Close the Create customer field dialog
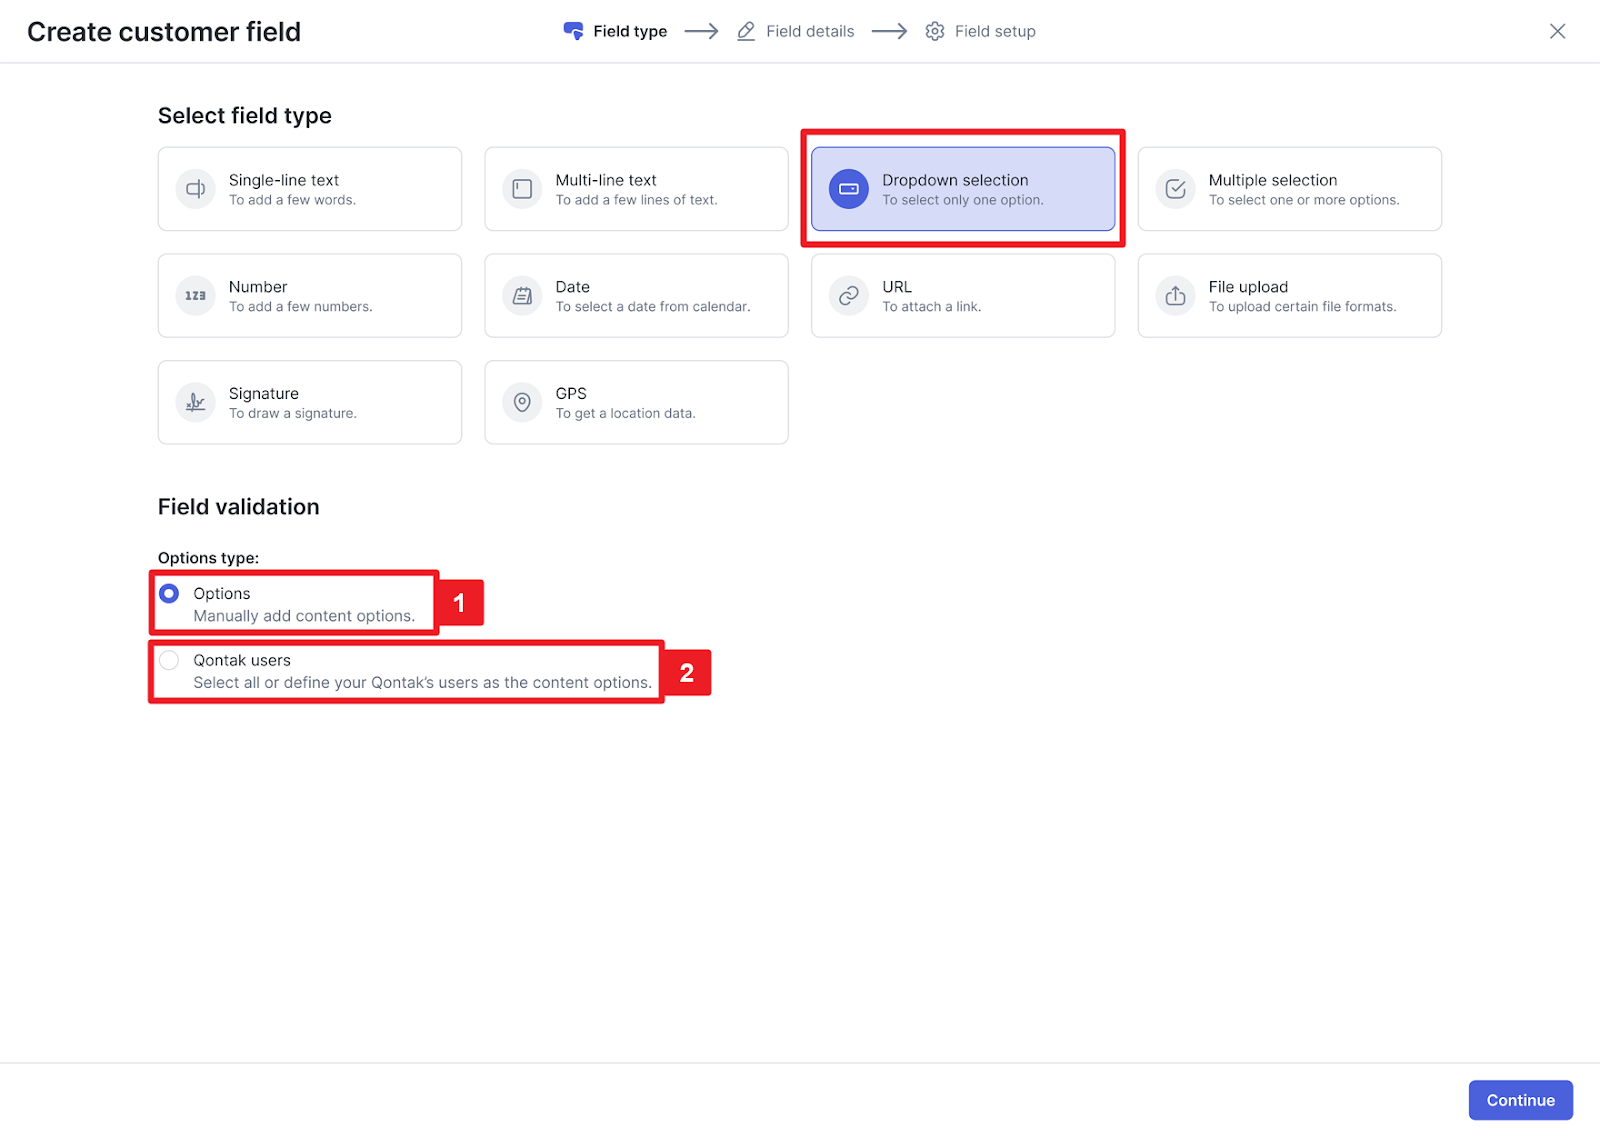Viewport: 1600px width, 1138px height. [1557, 32]
